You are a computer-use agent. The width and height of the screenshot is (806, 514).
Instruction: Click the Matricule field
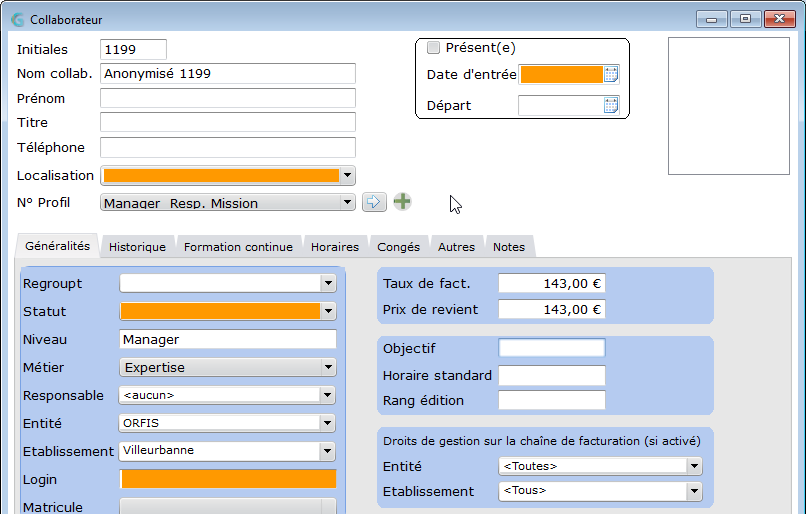point(228,506)
